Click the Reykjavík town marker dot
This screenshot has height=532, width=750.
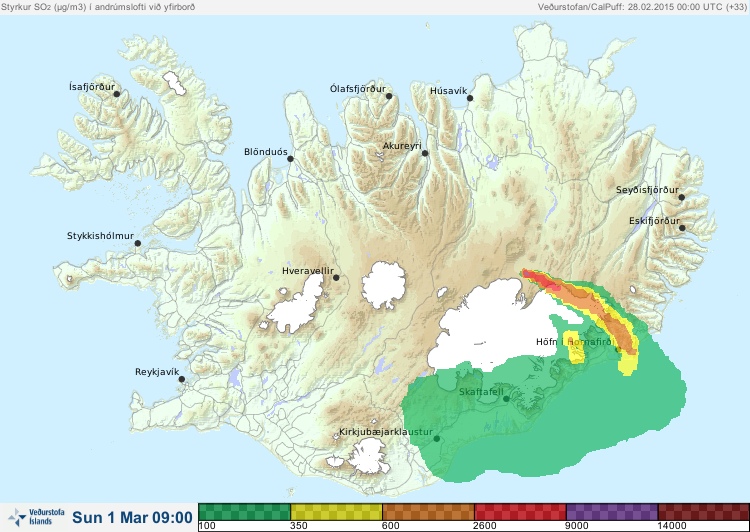click(x=182, y=379)
